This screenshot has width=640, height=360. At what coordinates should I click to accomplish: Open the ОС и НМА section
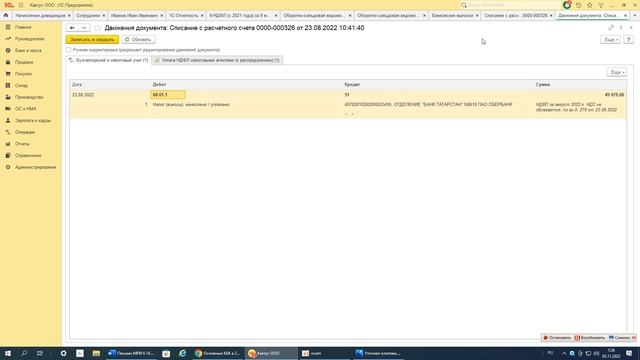click(x=26, y=109)
